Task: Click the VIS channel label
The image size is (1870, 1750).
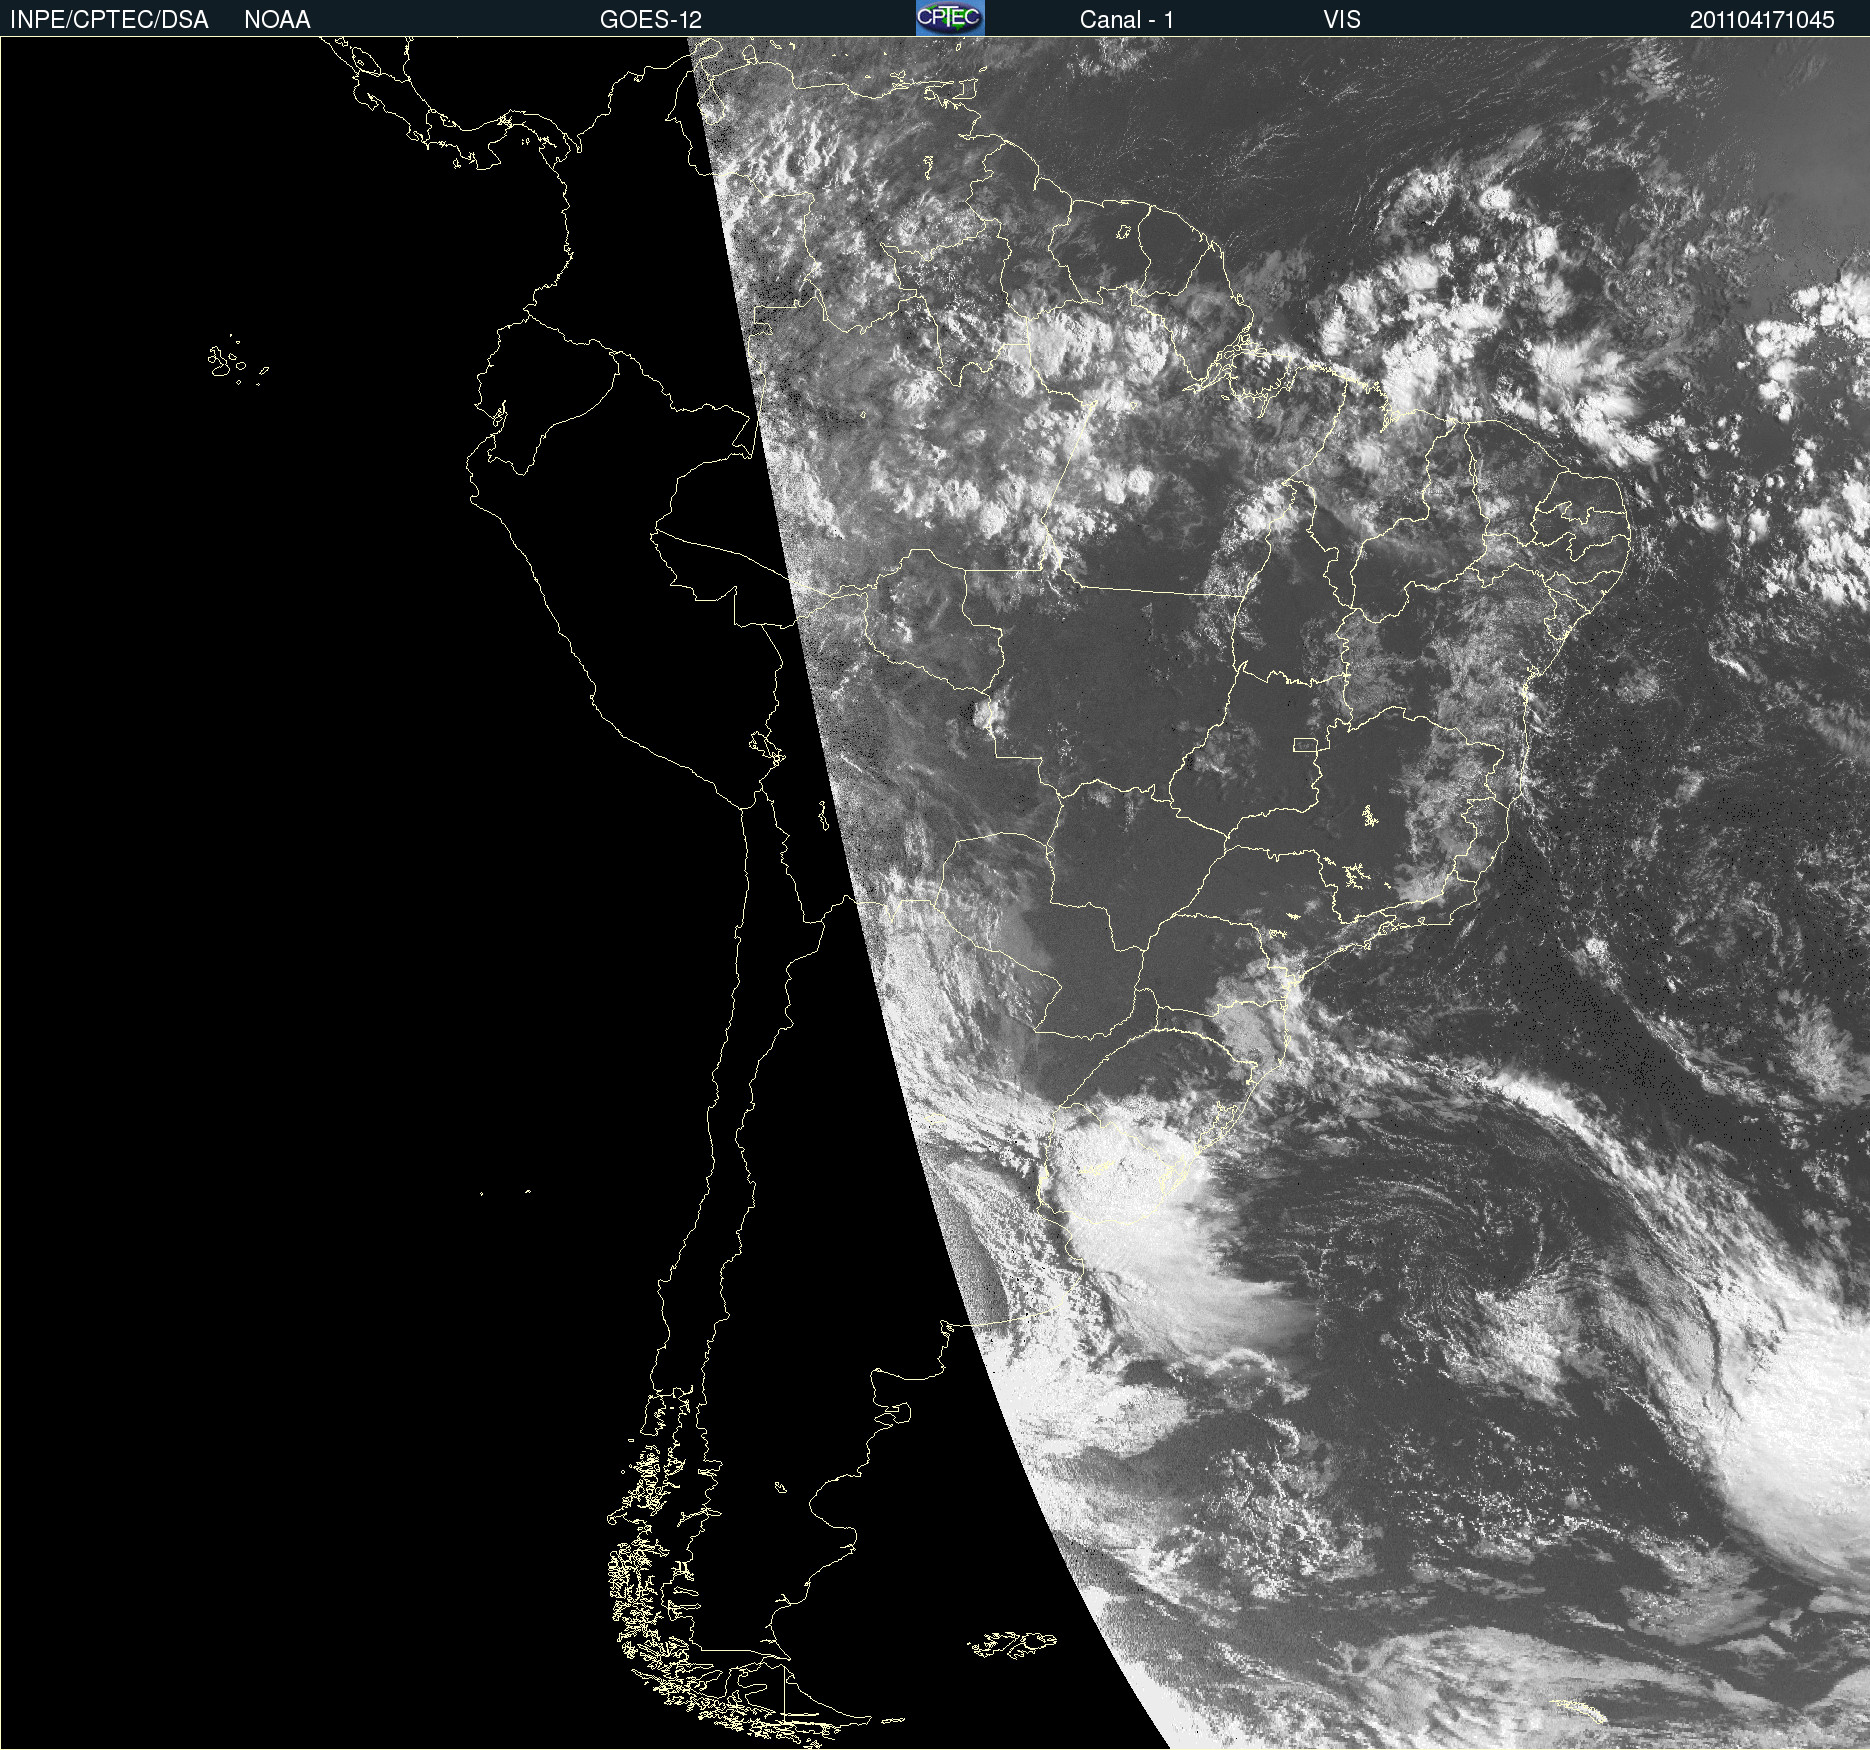Action: (x=1342, y=20)
